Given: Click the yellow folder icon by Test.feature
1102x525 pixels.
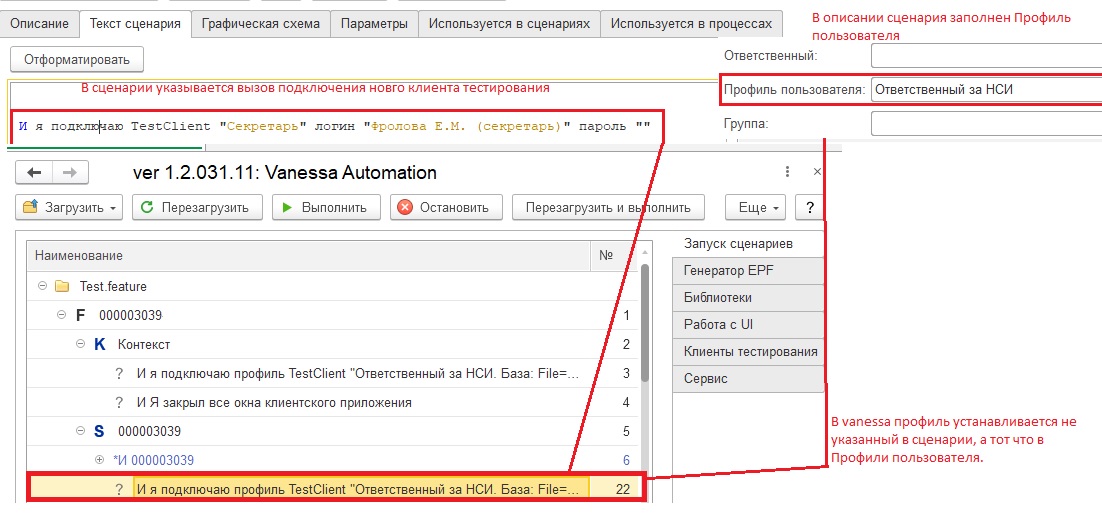Looking at the screenshot, I should coord(62,286).
